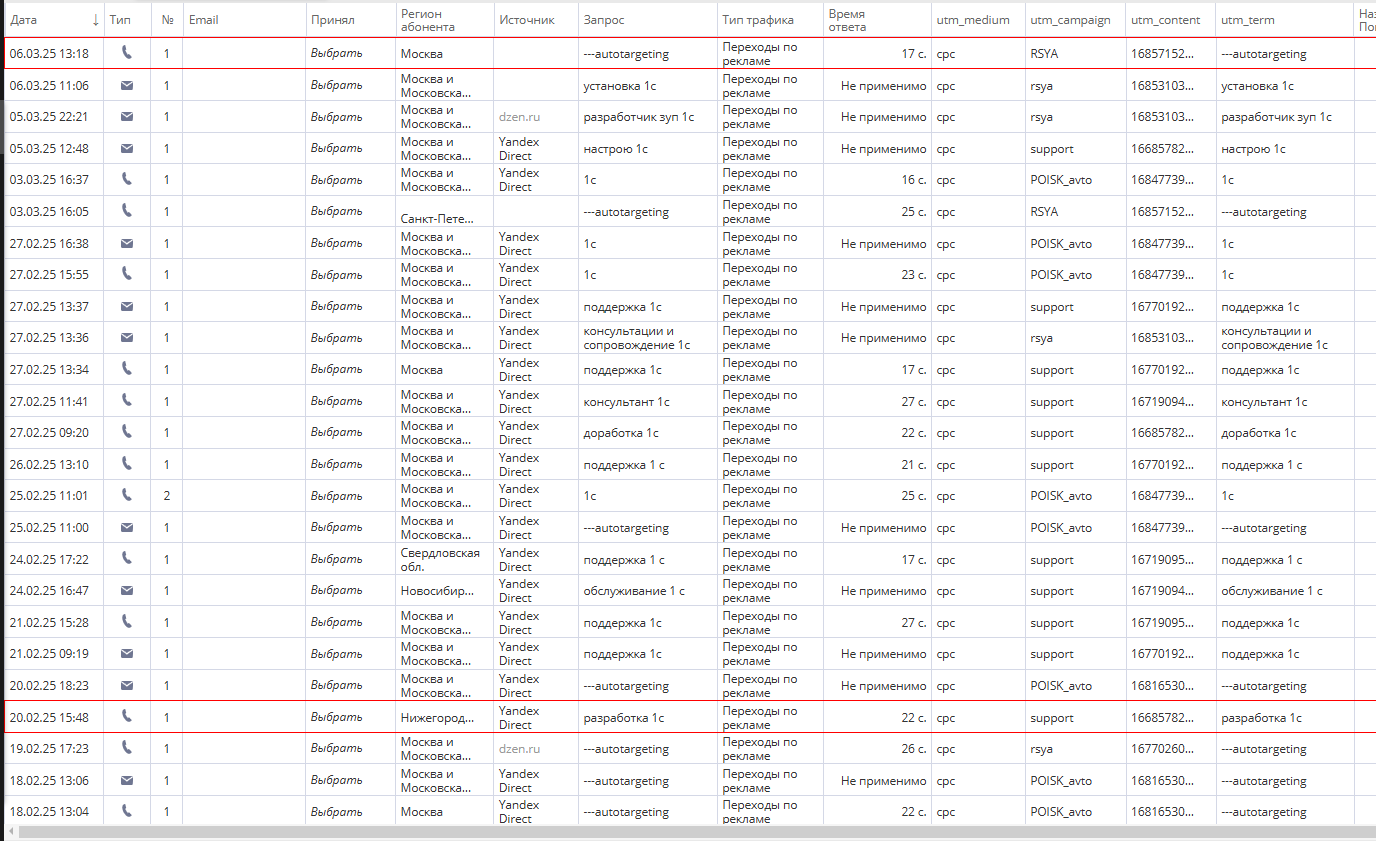Sort the table by the Тип column header
The image size is (1376, 841).
pos(120,20)
